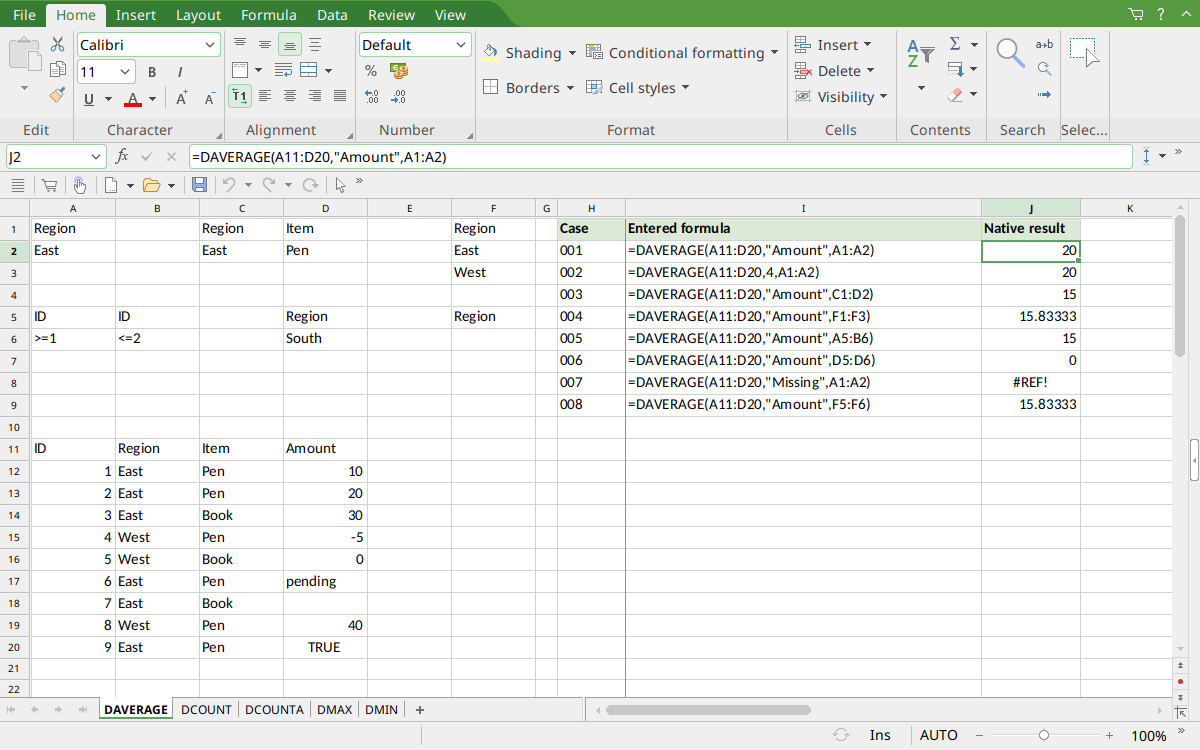Remove decimal place icon

click(x=399, y=97)
